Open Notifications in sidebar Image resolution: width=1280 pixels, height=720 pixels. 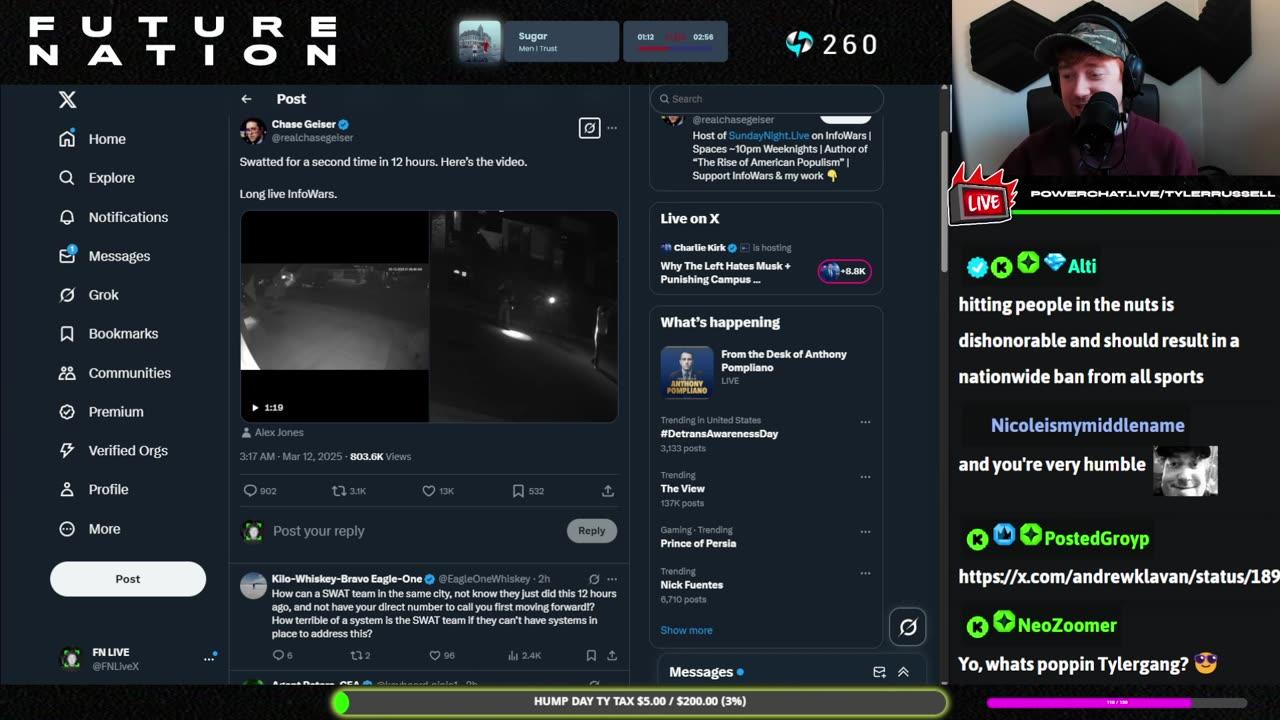[113, 217]
